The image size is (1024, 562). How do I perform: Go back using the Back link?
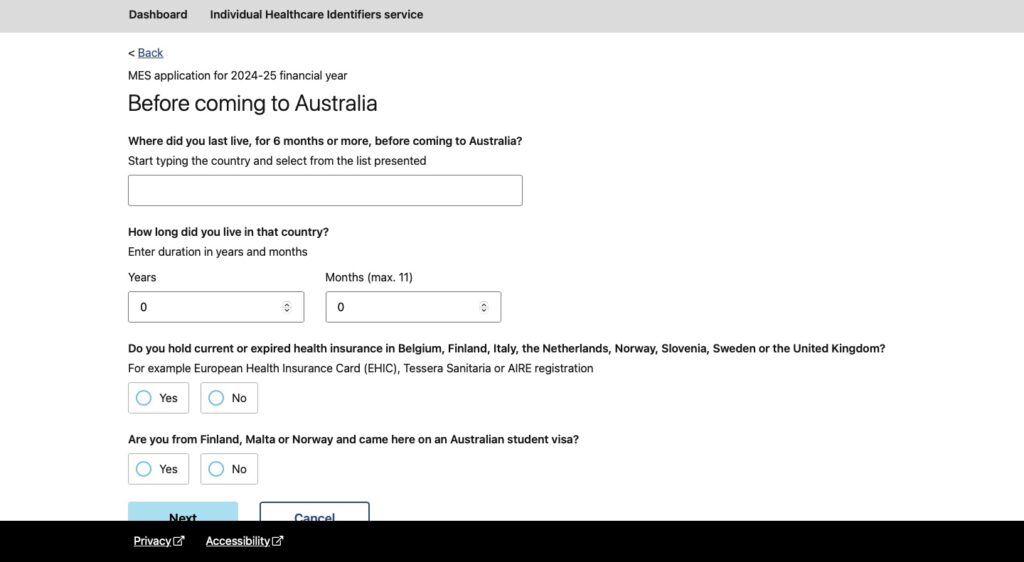click(150, 53)
